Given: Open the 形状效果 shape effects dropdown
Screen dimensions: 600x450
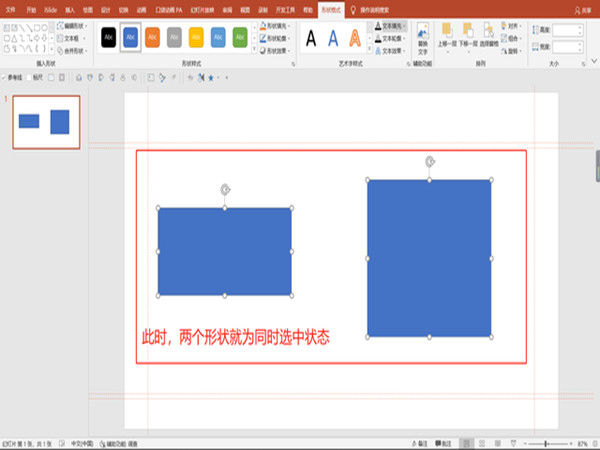Looking at the screenshot, I should click(x=279, y=50).
